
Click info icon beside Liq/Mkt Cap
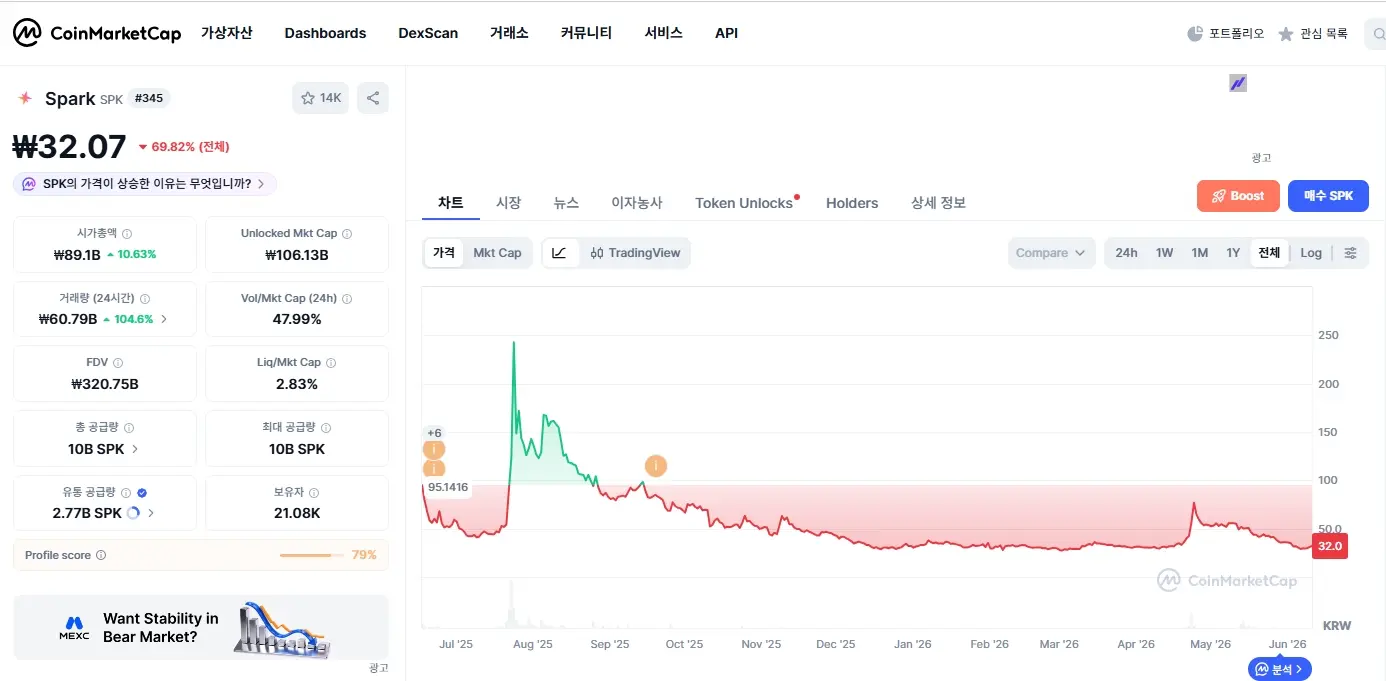coord(331,363)
